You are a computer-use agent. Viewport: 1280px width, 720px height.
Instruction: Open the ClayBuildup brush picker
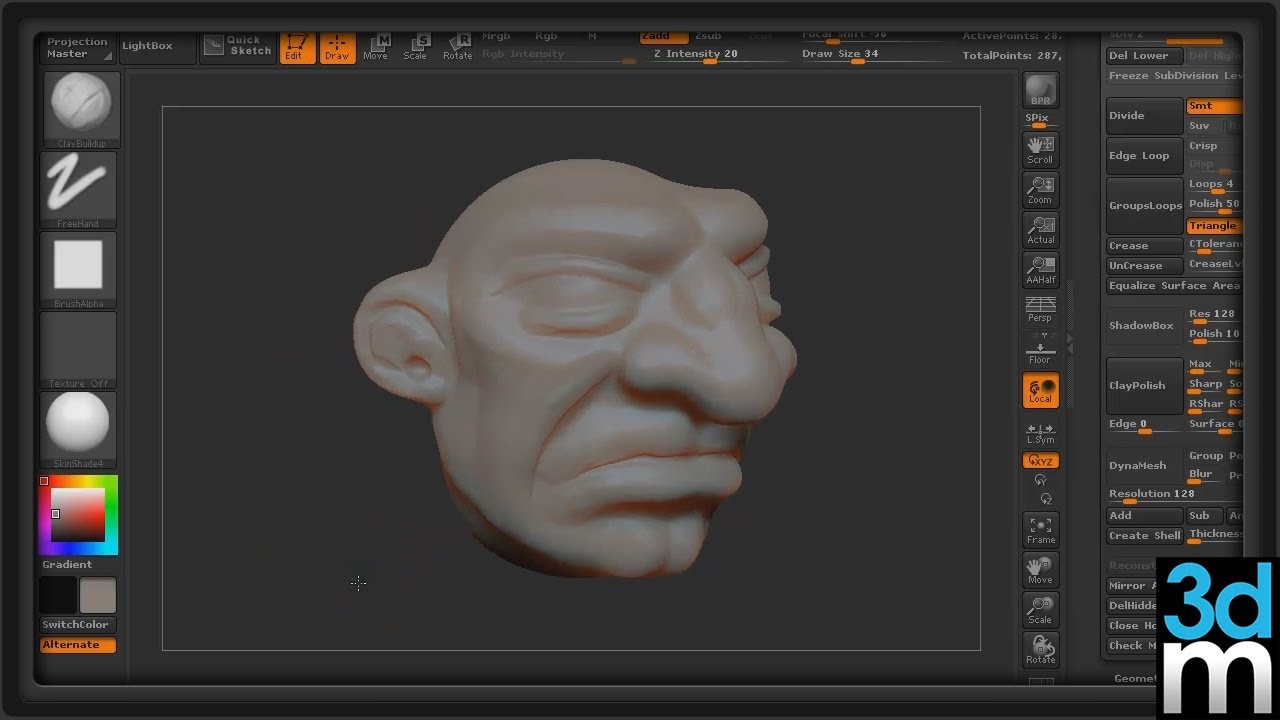click(x=80, y=110)
